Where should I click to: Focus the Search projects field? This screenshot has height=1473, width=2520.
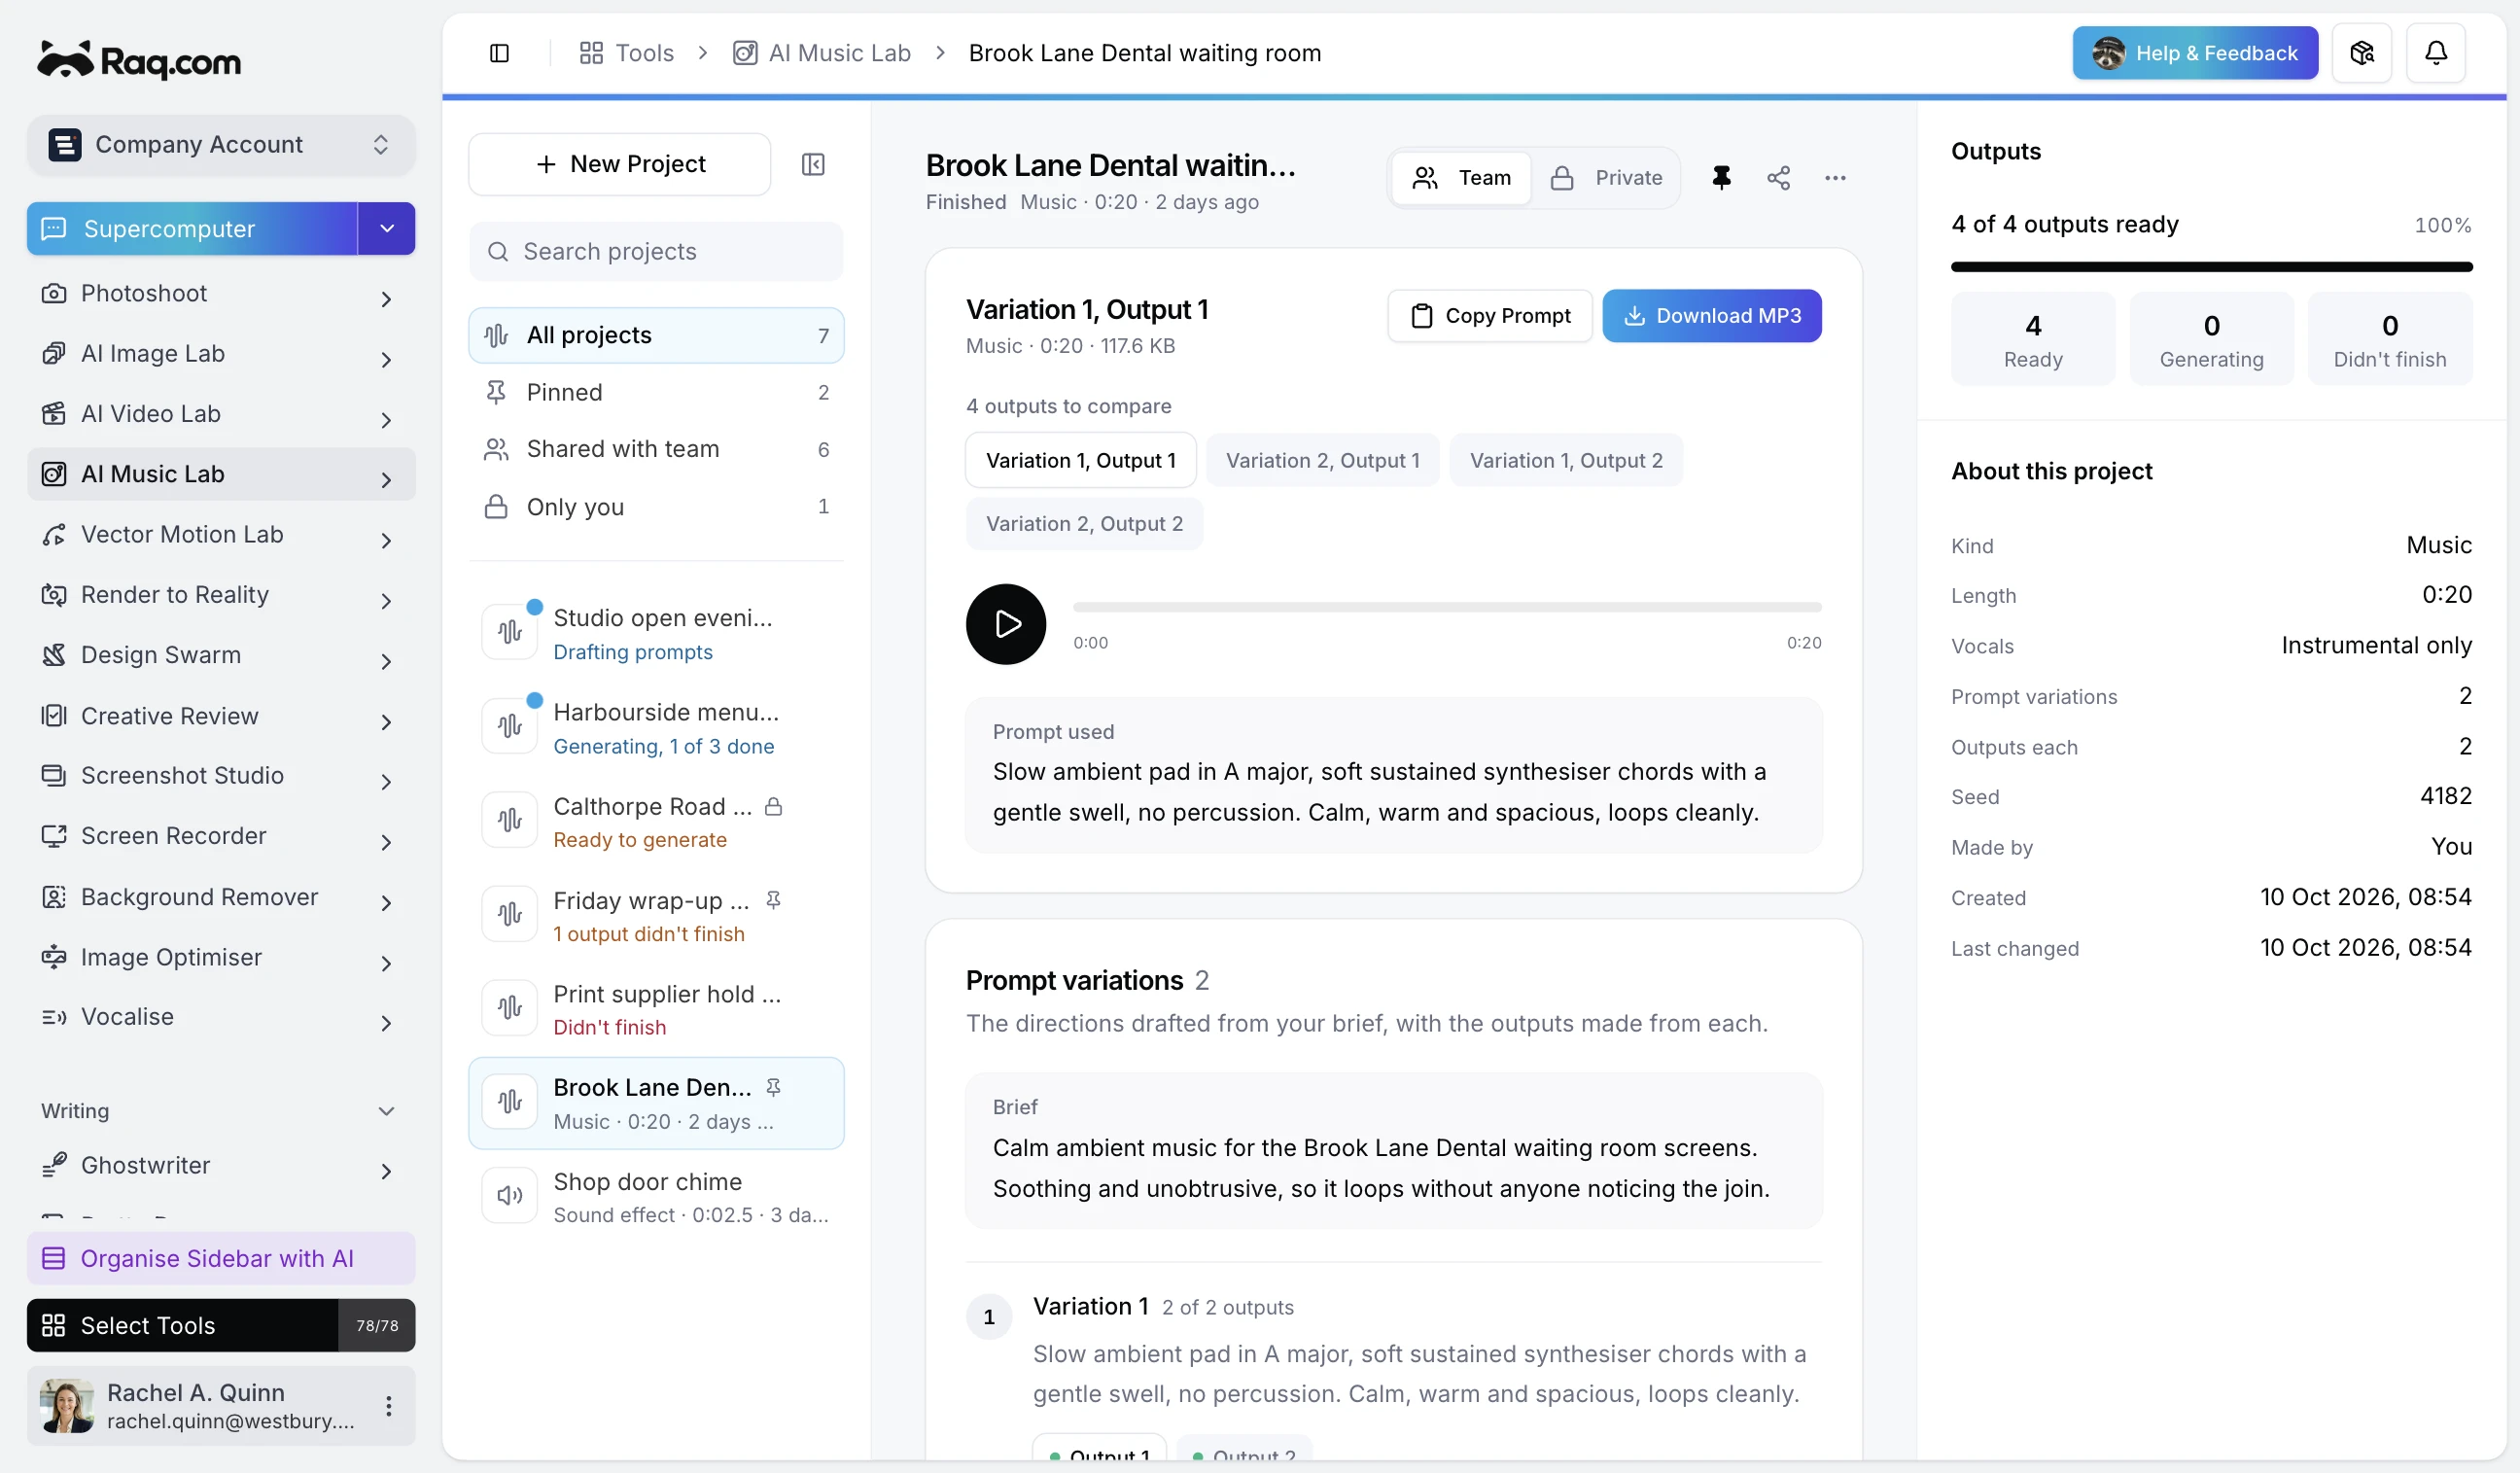[x=656, y=251]
